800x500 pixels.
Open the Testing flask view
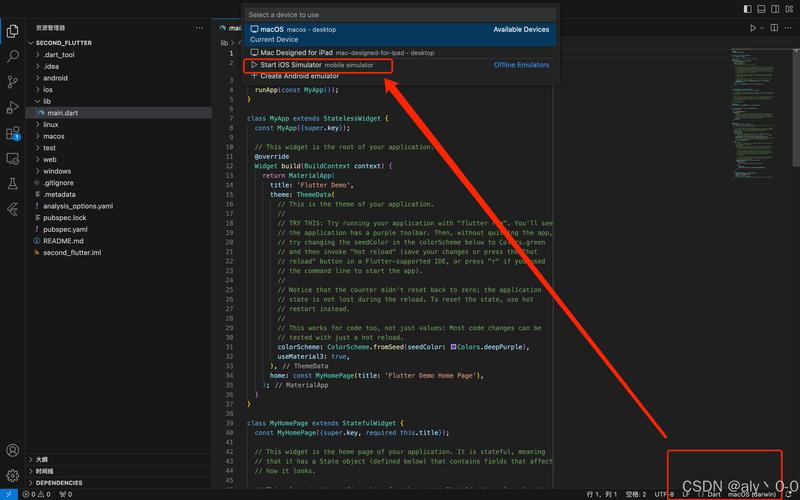click(12, 184)
